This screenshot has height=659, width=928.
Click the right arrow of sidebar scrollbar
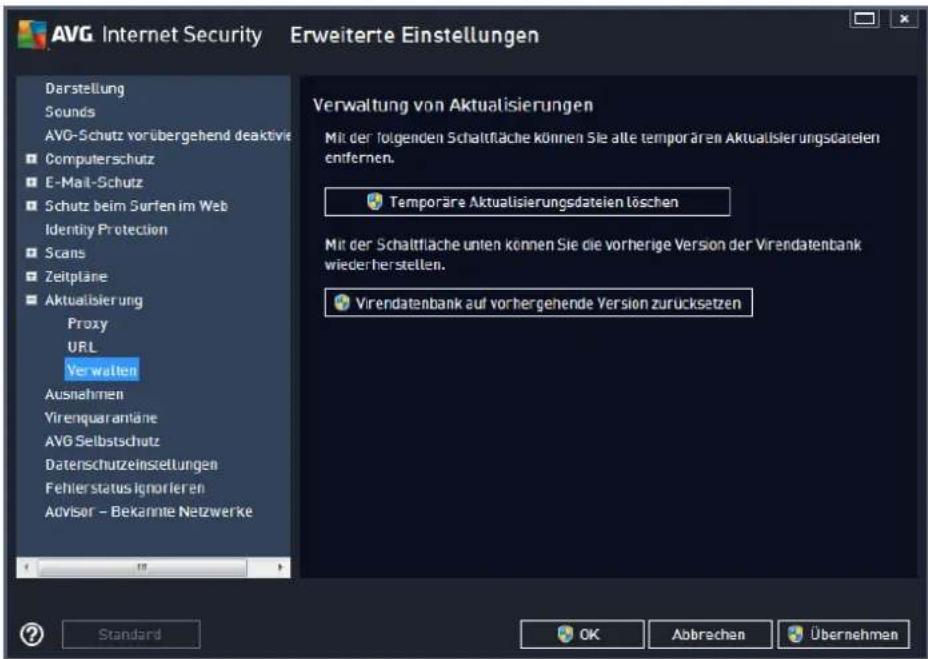(280, 567)
